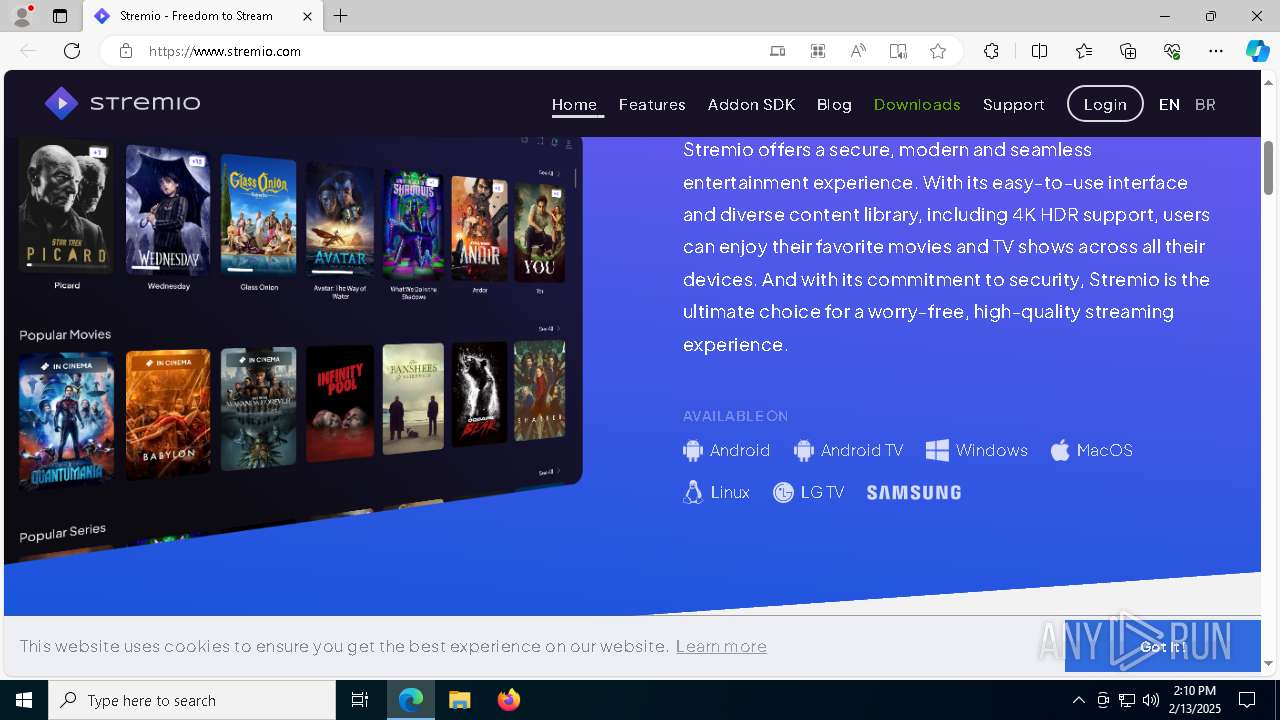Screen dimensions: 1280x720
Task: Select the Windows platform icon
Action: tap(937, 451)
